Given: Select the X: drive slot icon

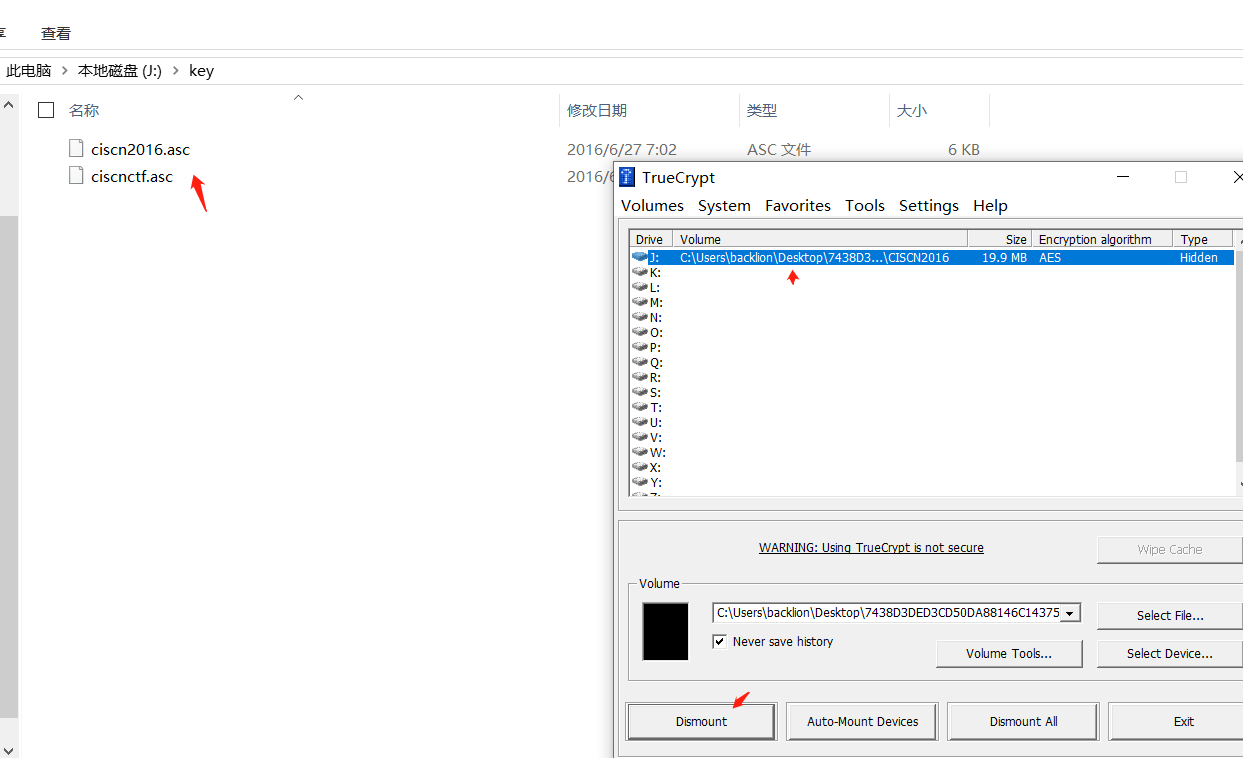Looking at the screenshot, I should (x=640, y=467).
